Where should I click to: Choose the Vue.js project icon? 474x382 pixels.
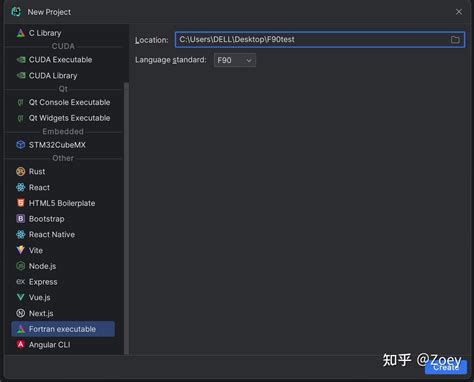coord(21,297)
